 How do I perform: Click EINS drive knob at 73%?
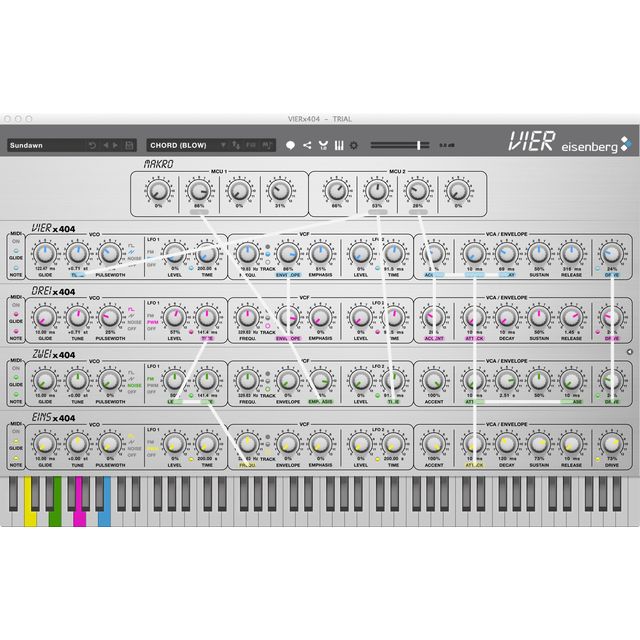pos(611,444)
